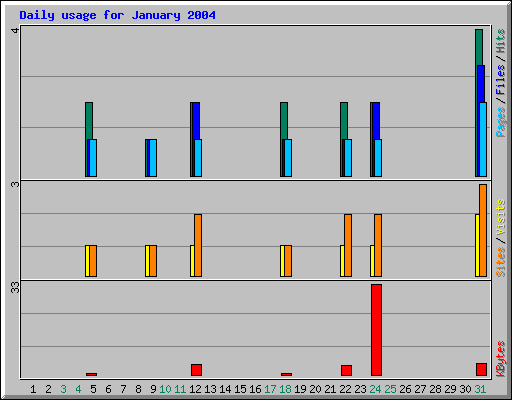Click the yellow Visits bar for day 5
512x400 pixels.
87,261
